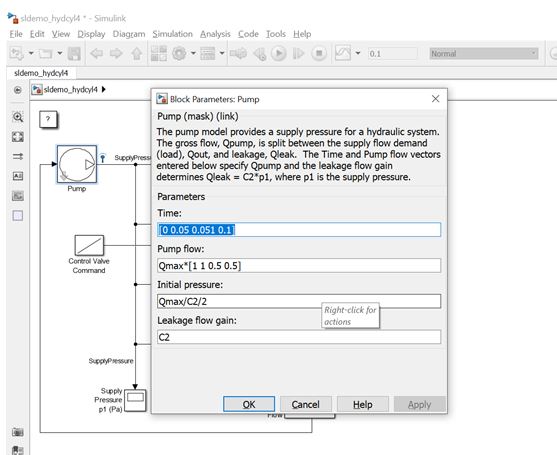The height and width of the screenshot is (455, 557).
Task: Click OK in Block Parameters dialog
Action: 249,404
